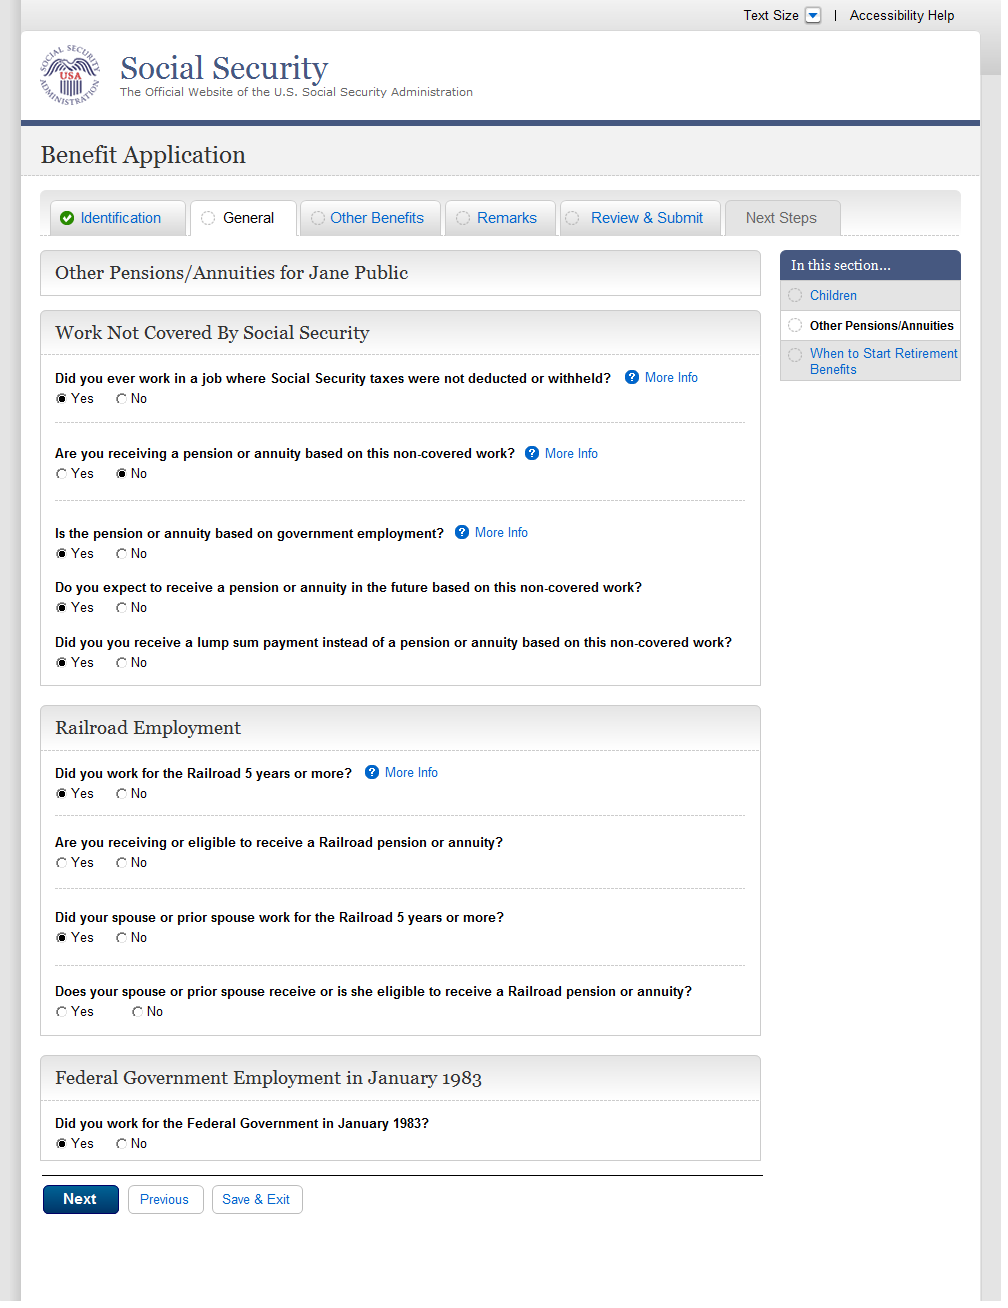1008x1308 pixels.
Task: Click help icon next to Railroad 5 years question
Action: pos(372,772)
